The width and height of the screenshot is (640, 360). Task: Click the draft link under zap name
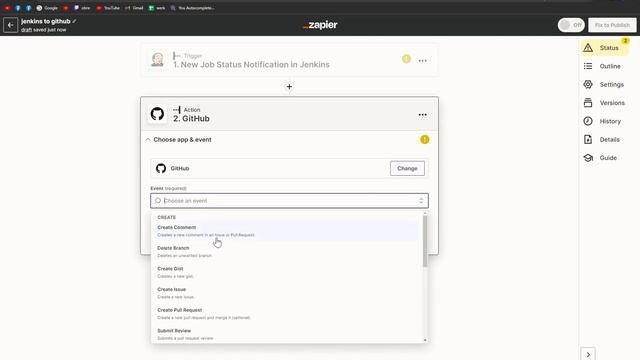click(x=26, y=30)
